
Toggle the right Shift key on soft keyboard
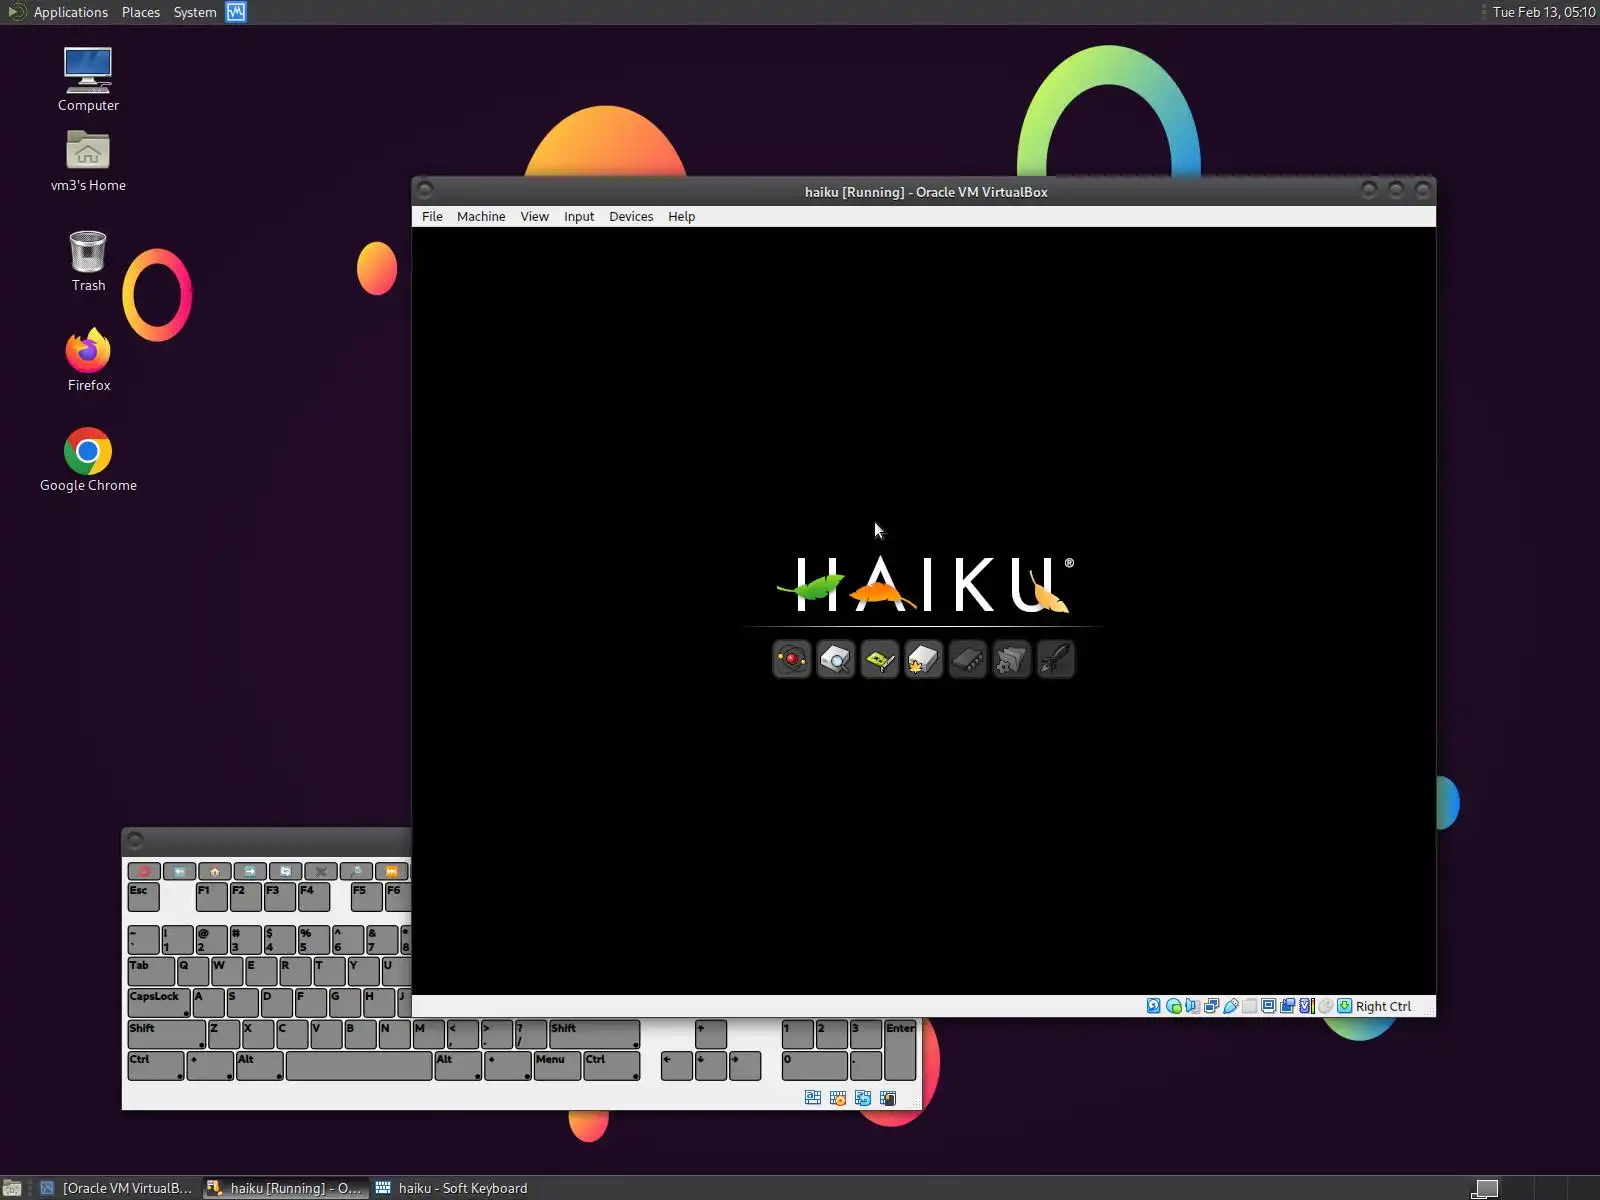(594, 1034)
